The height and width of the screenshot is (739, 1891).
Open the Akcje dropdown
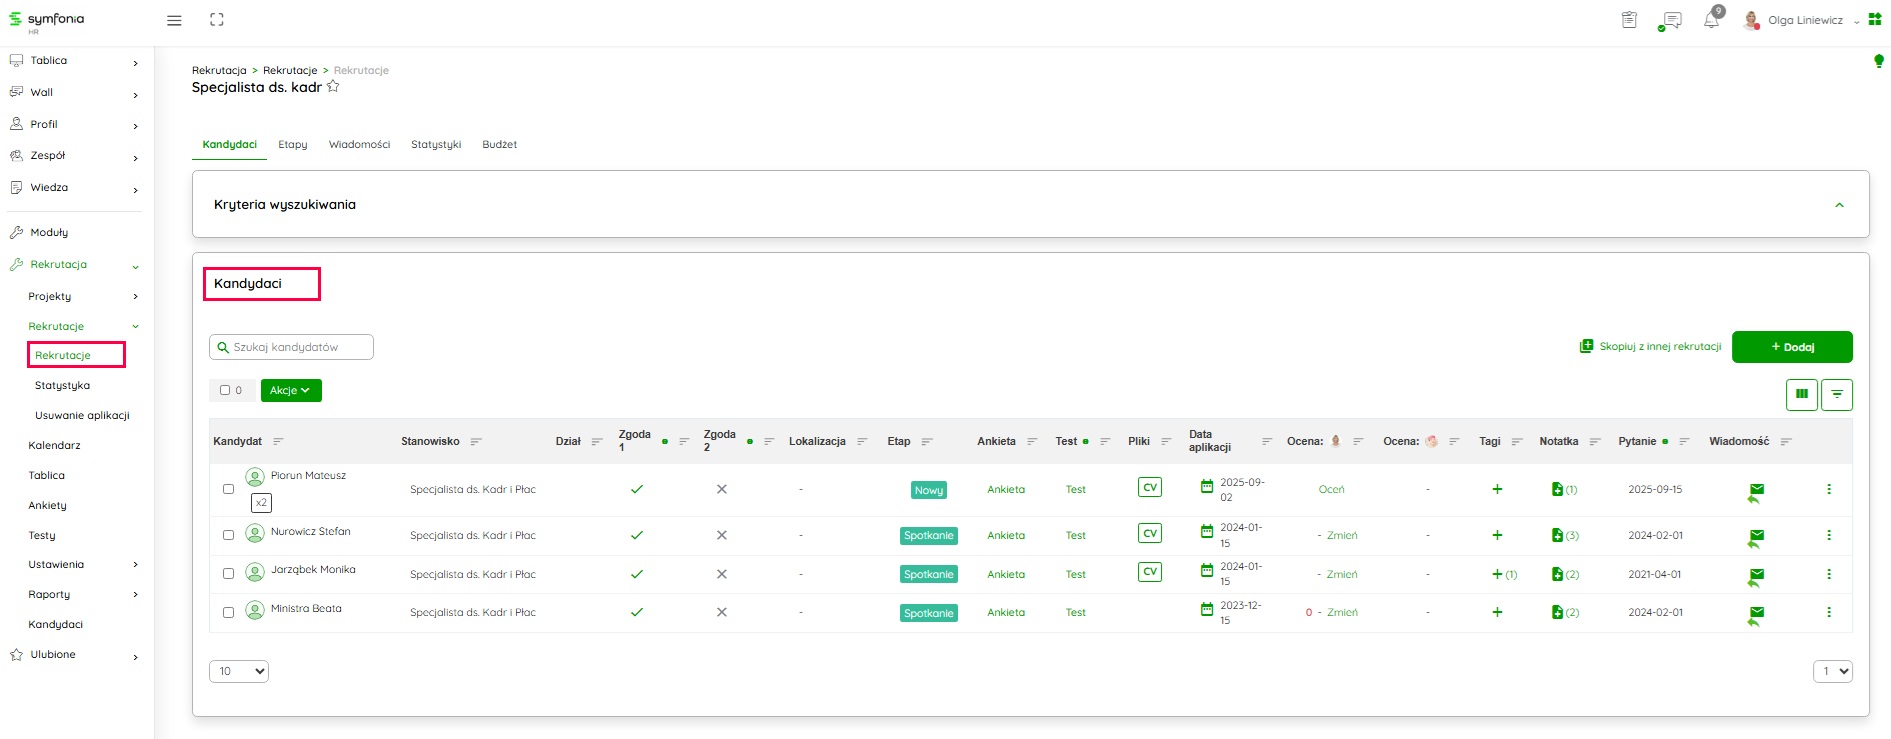(291, 390)
